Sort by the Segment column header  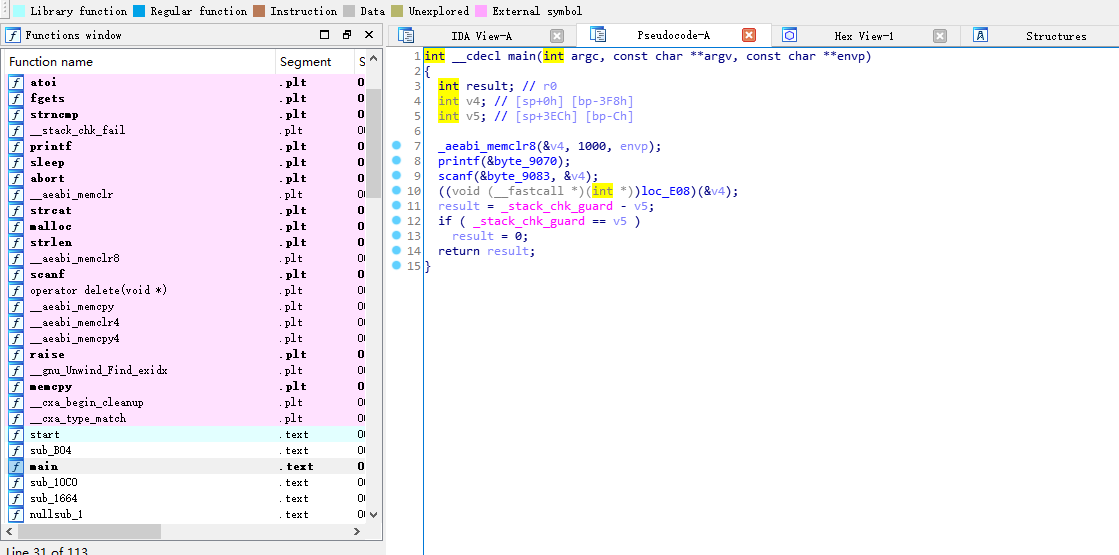(x=305, y=62)
